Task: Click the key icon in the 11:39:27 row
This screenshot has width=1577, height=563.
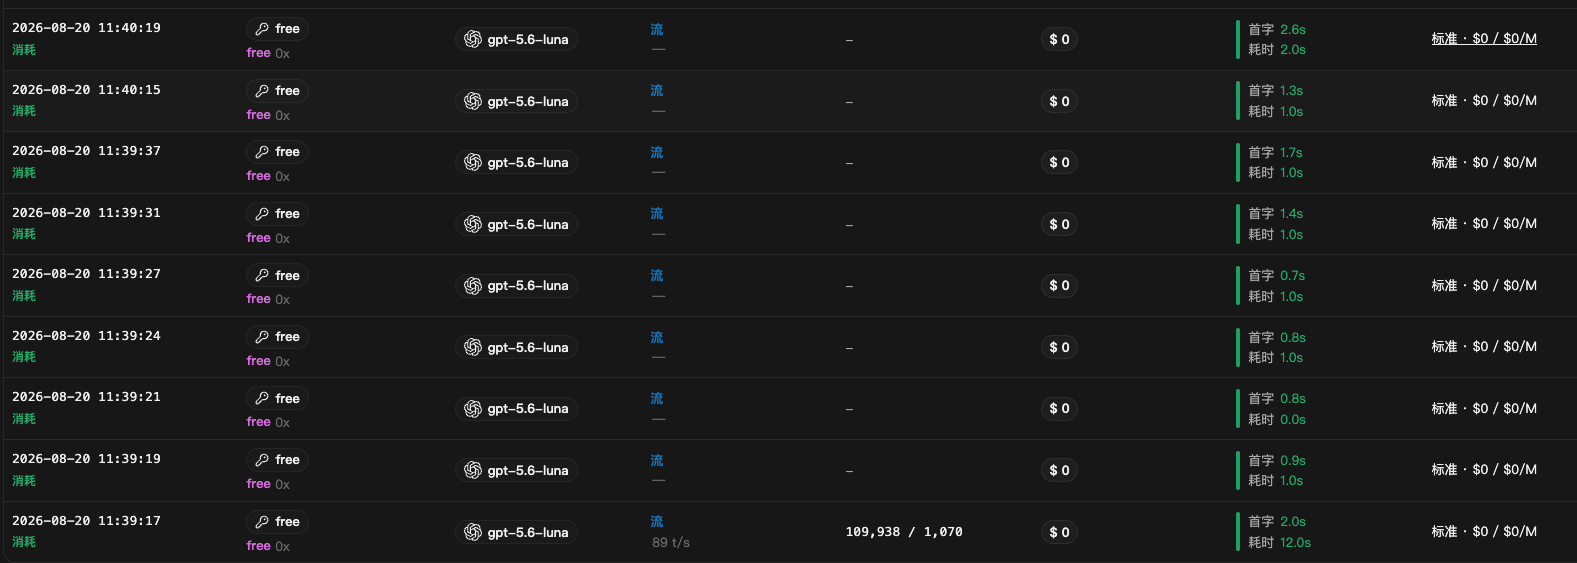Action: (x=262, y=275)
